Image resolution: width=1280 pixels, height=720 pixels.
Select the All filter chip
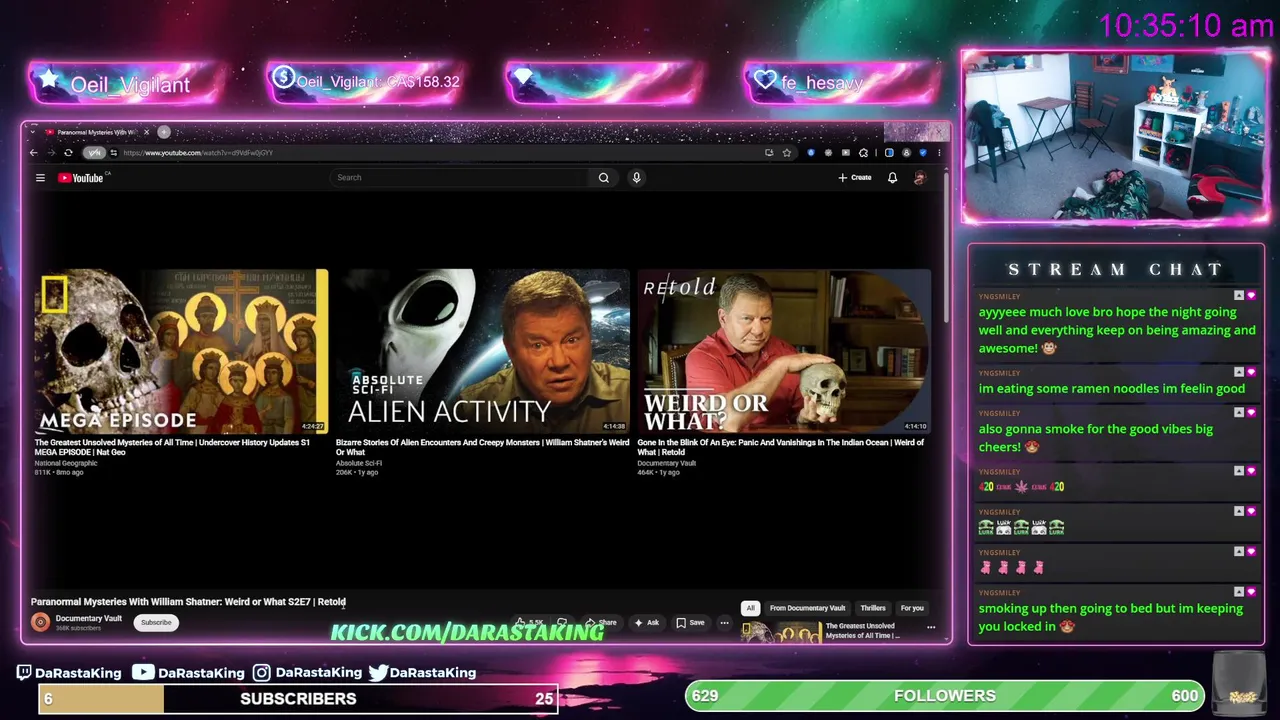tap(750, 608)
